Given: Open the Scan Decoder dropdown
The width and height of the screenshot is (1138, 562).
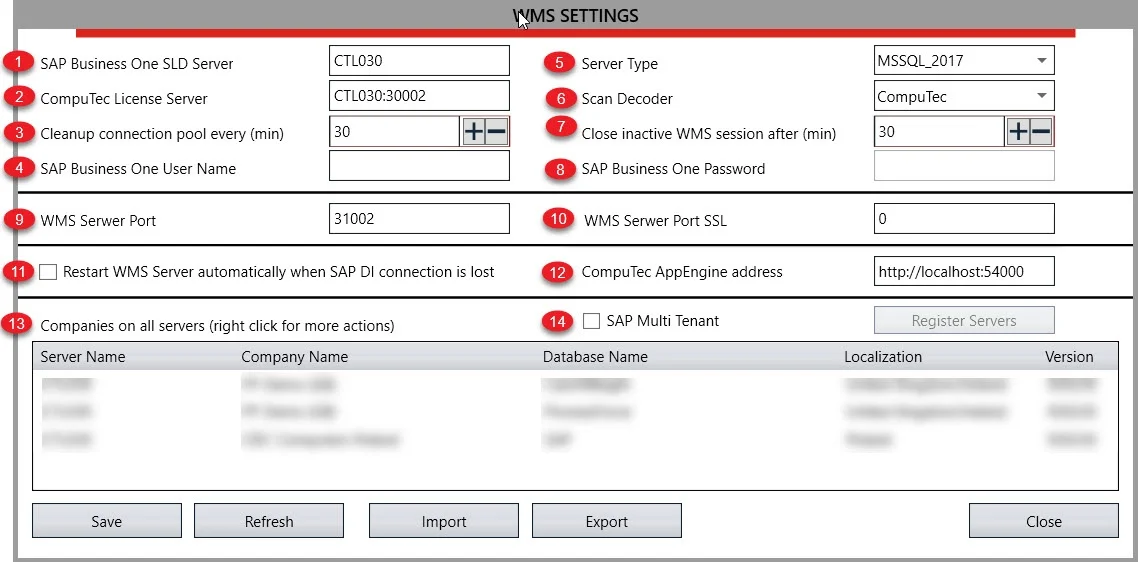Looking at the screenshot, I should (x=964, y=96).
